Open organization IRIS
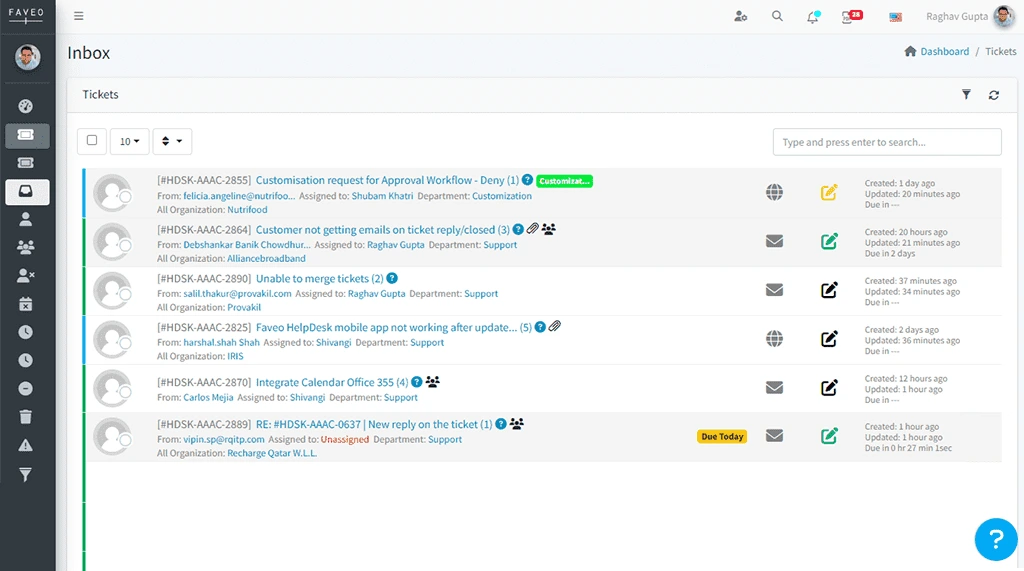This screenshot has height=571, width=1024. [x=235, y=357]
